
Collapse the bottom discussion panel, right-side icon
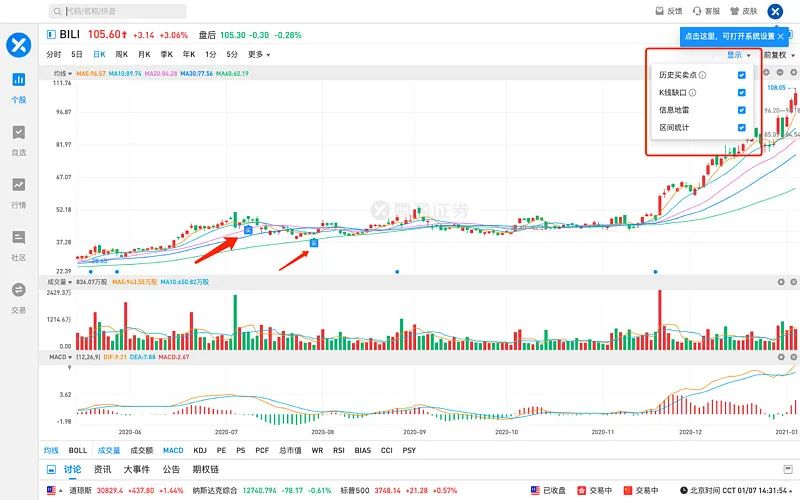(787, 469)
